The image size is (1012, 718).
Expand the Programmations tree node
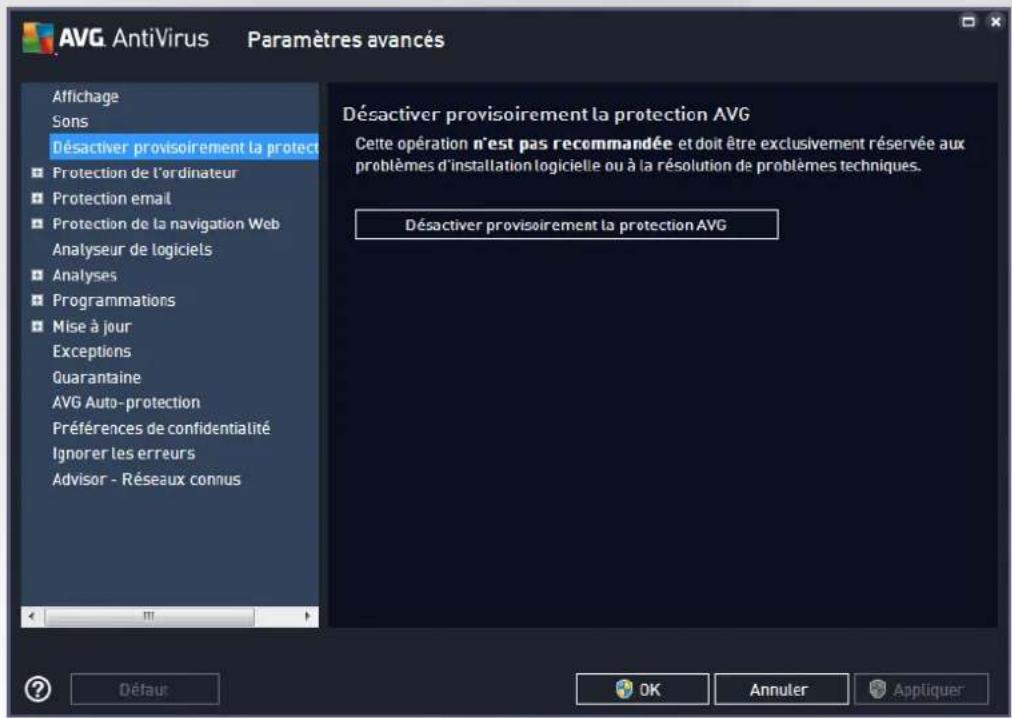point(37,300)
